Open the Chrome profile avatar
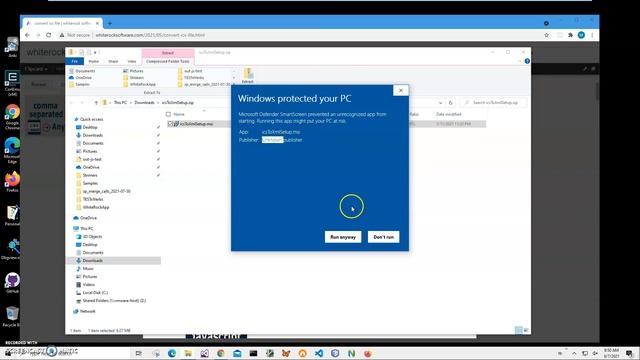The width and height of the screenshot is (640, 360). tap(581, 35)
